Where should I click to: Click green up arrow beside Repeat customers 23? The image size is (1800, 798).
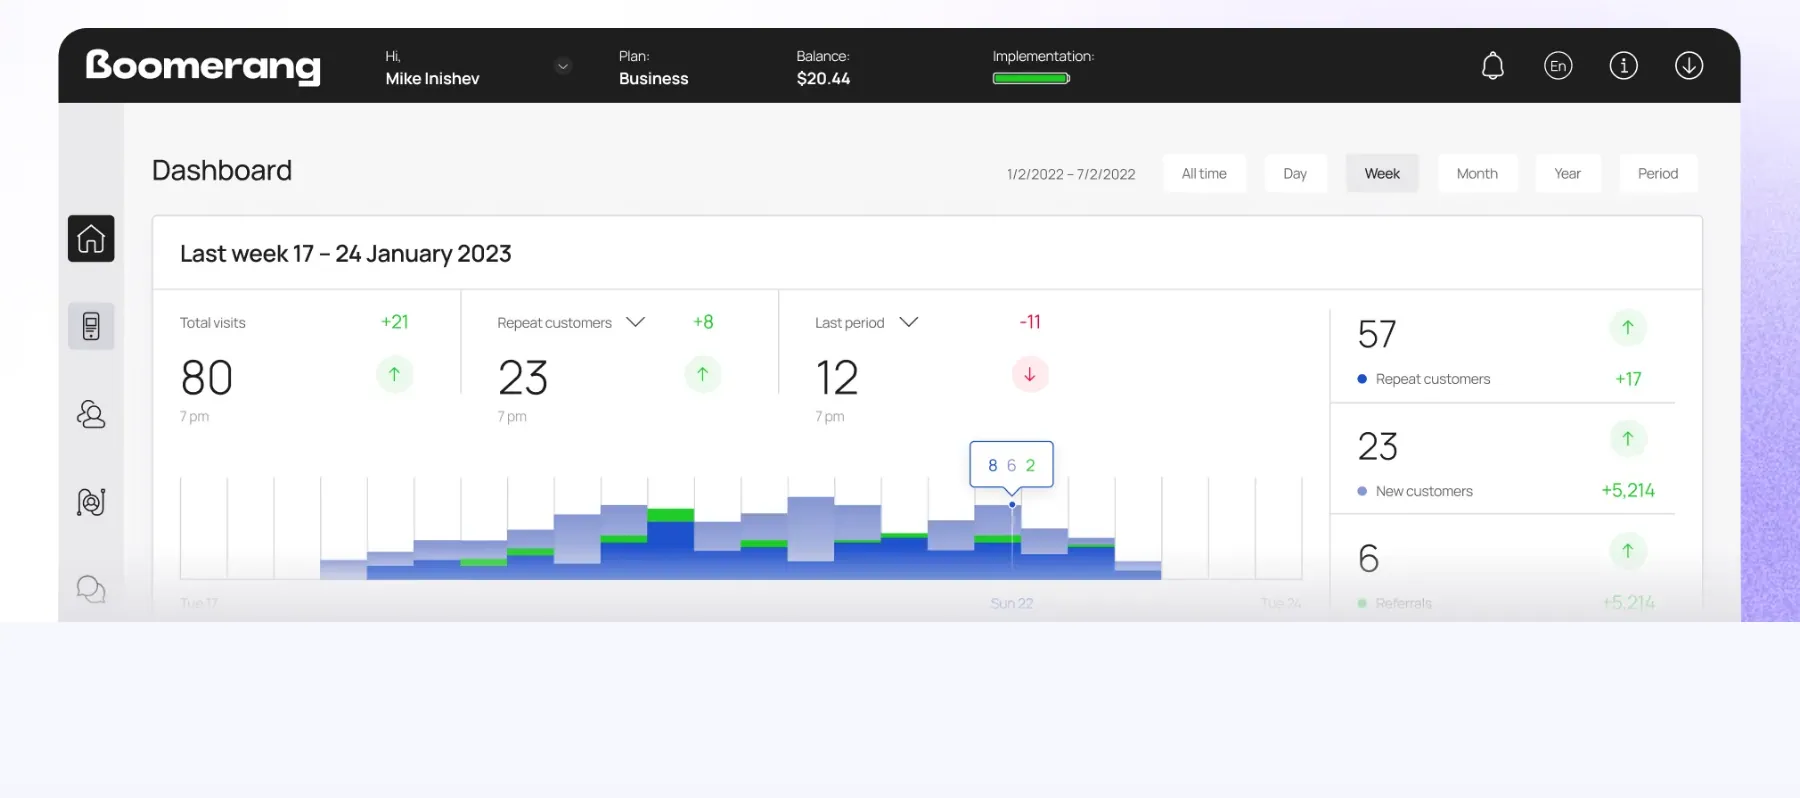coord(702,375)
